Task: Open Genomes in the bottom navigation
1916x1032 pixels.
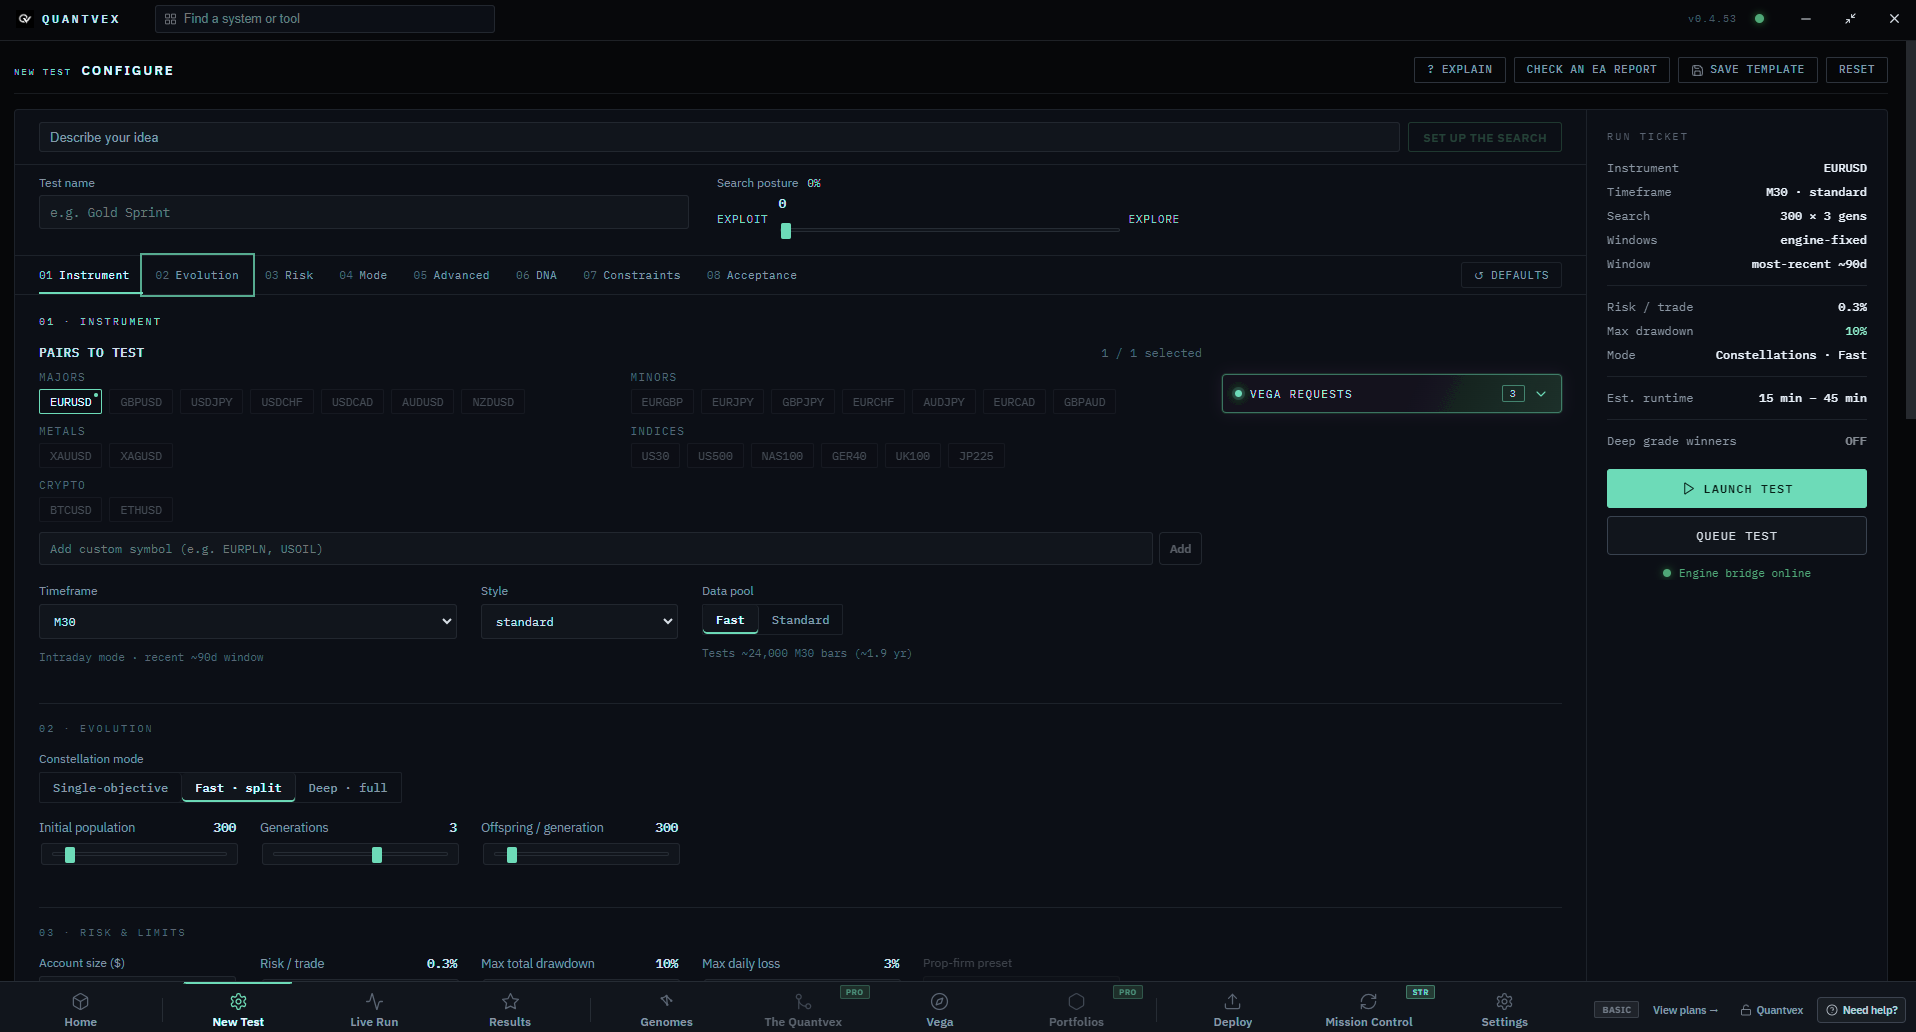Action: [x=666, y=1009]
